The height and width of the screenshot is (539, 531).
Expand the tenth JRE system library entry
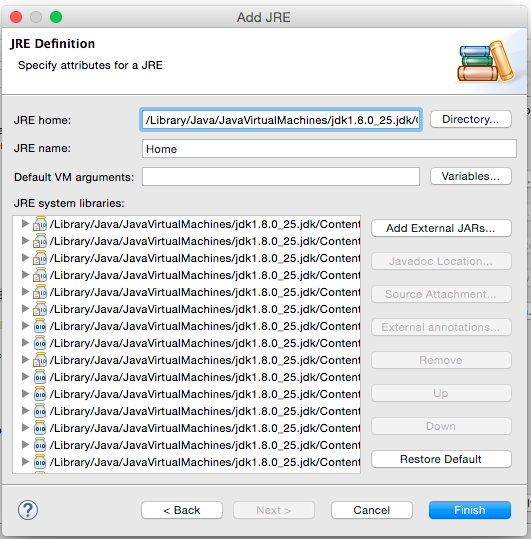pos(25,376)
